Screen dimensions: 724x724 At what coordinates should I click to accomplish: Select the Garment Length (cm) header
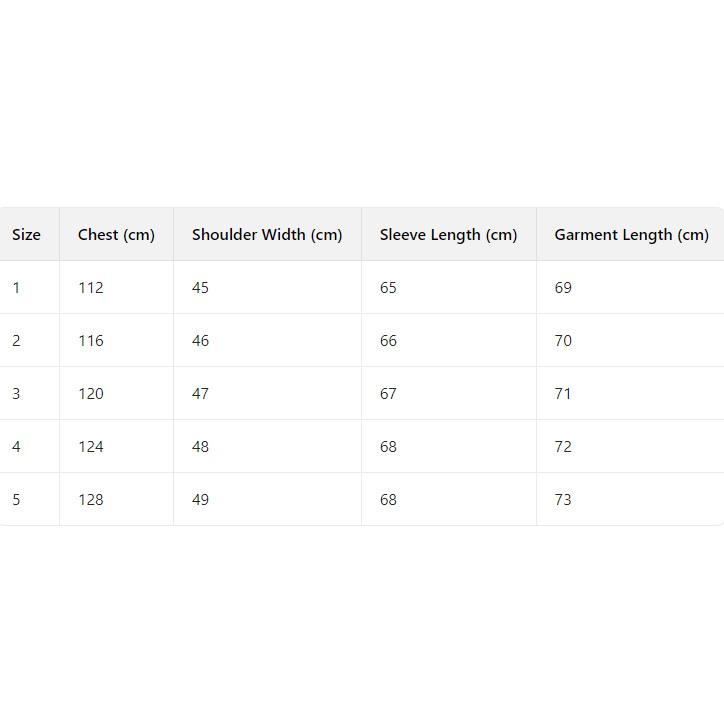point(631,235)
